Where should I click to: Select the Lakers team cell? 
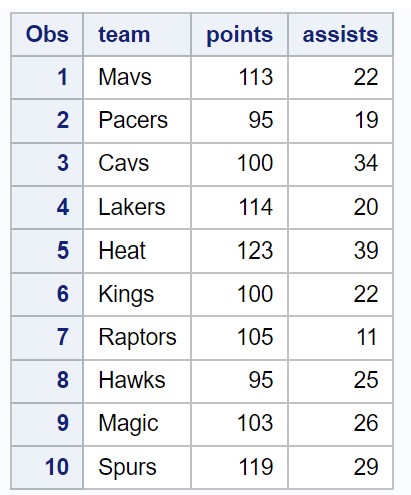137,207
